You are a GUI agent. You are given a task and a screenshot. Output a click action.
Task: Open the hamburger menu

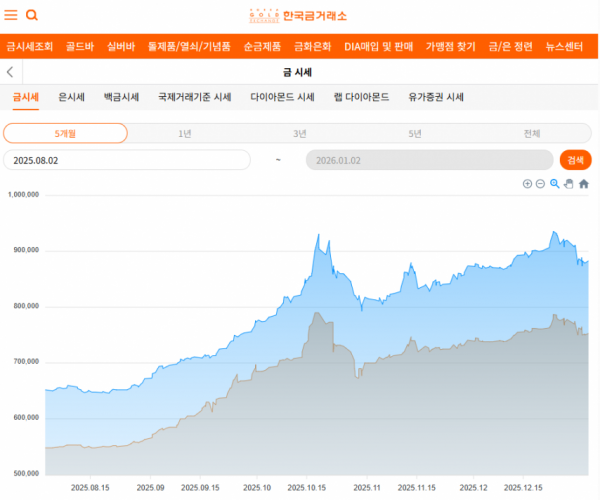pos(11,15)
